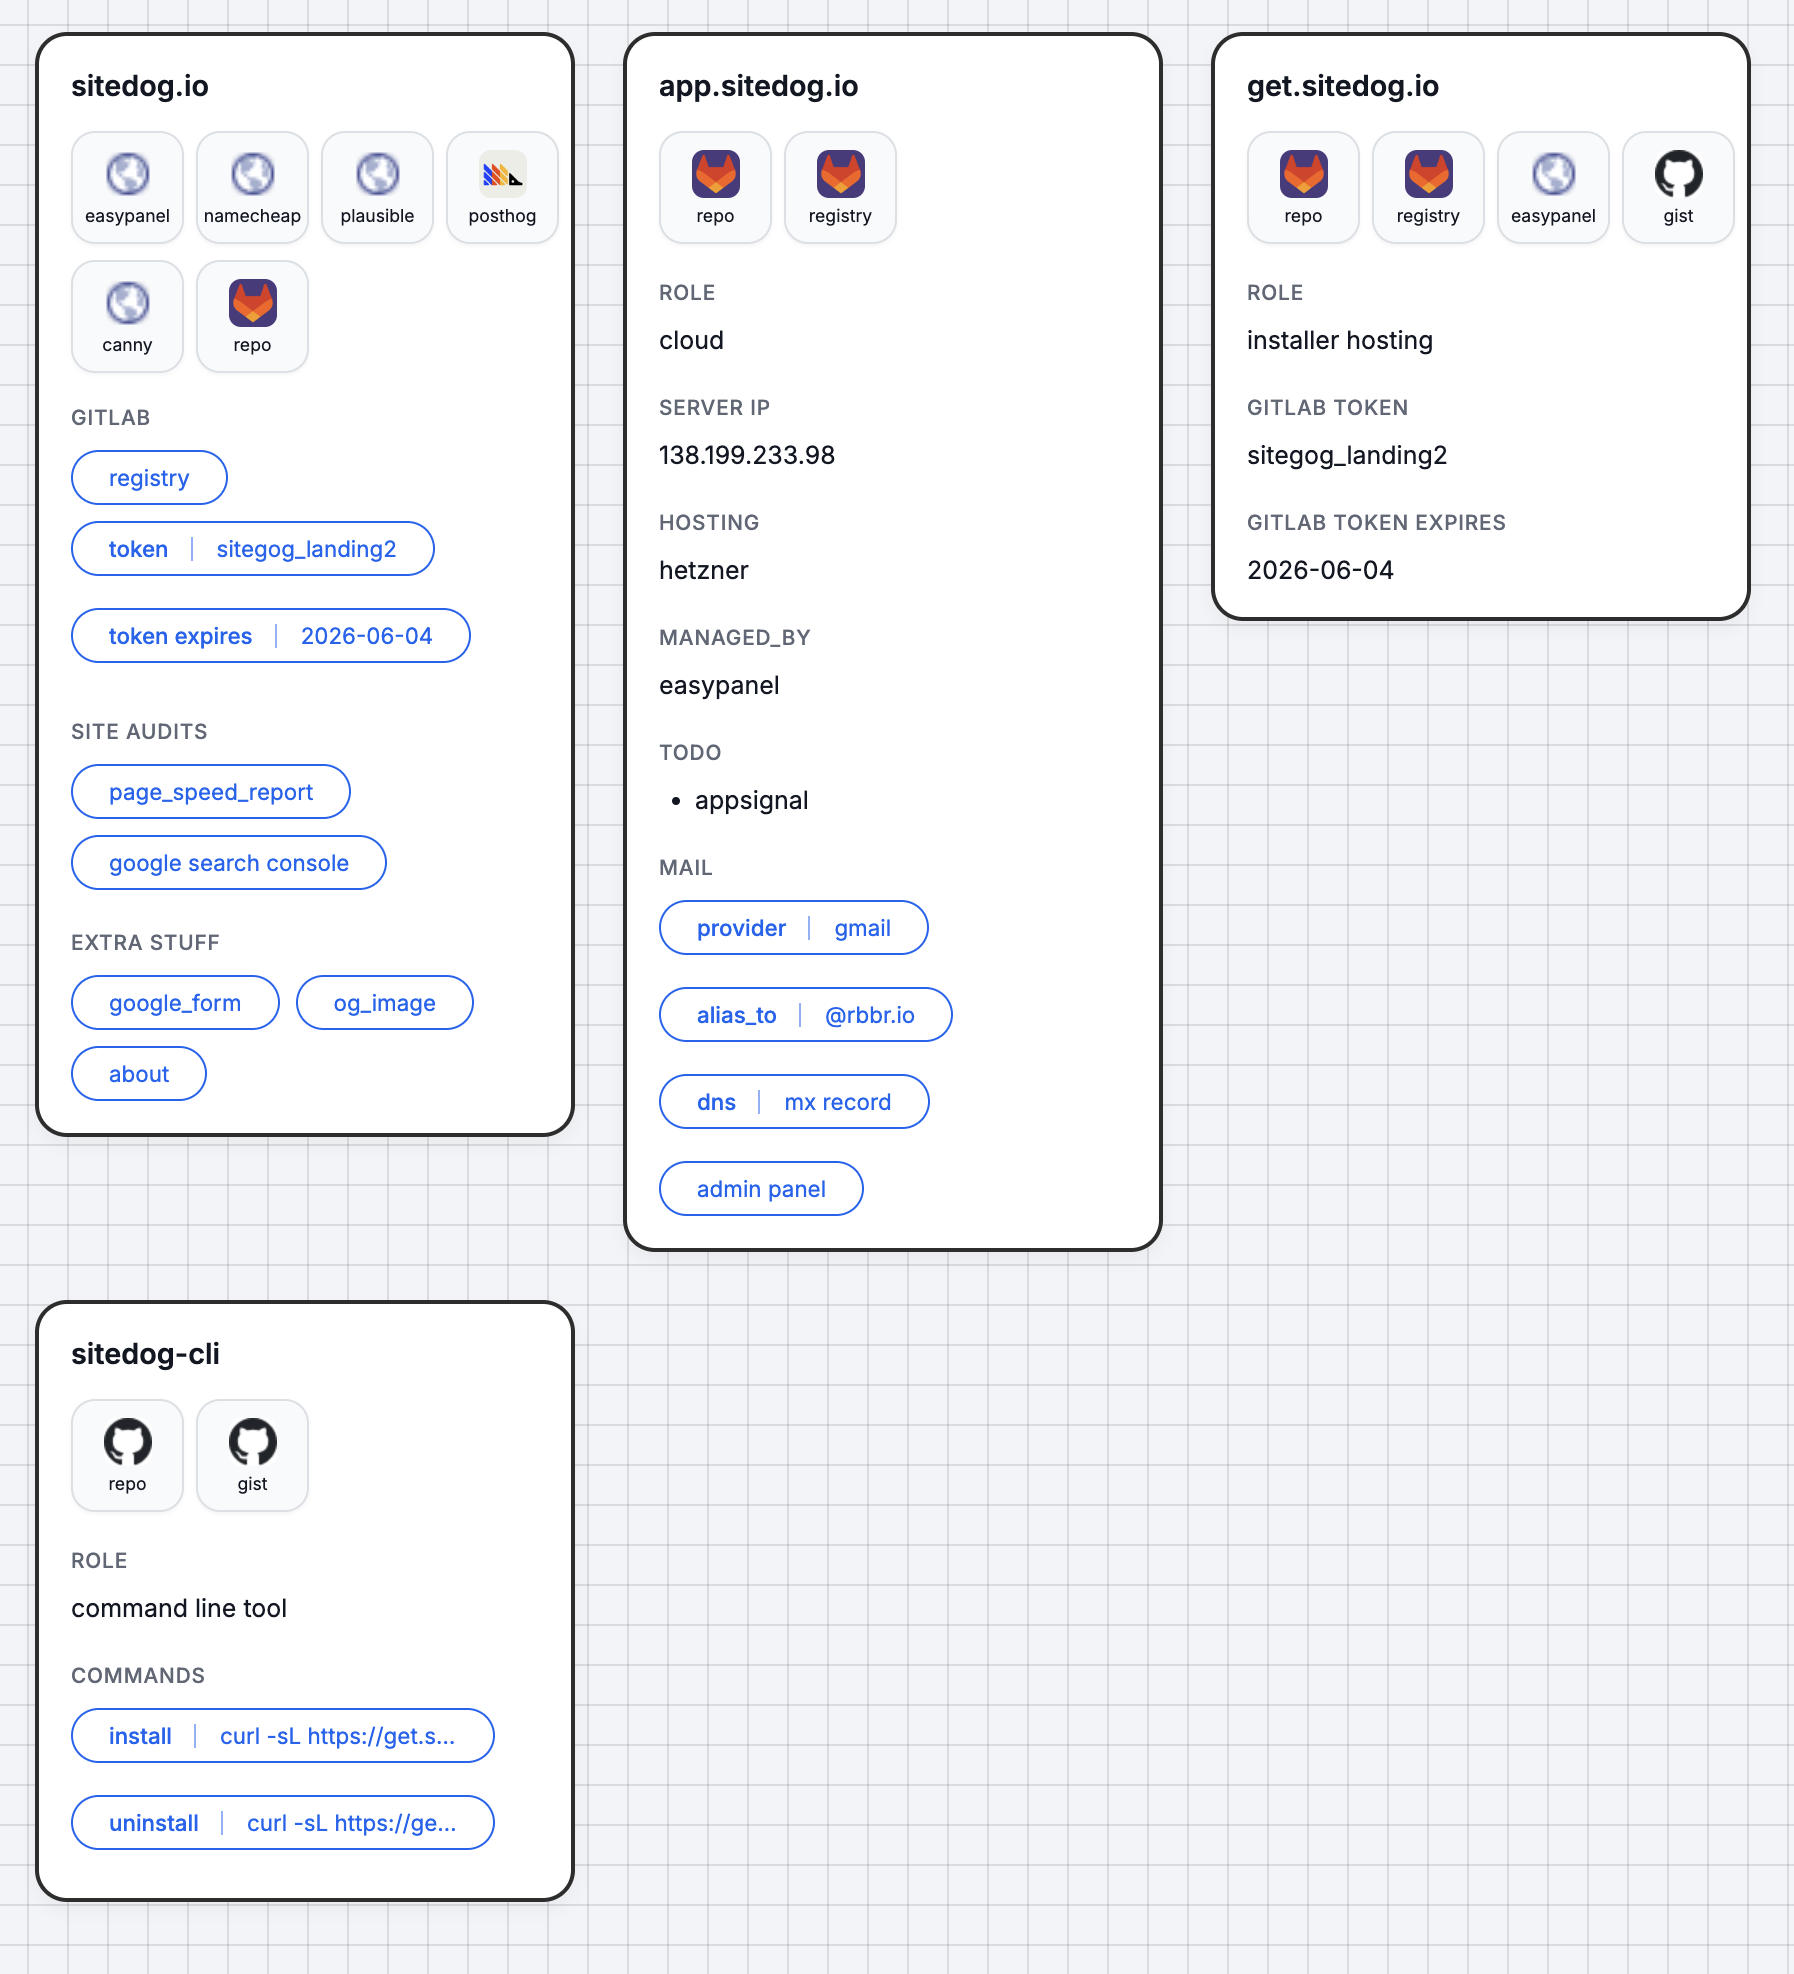
Task: Click the MAIL section heading
Action: coord(686,867)
